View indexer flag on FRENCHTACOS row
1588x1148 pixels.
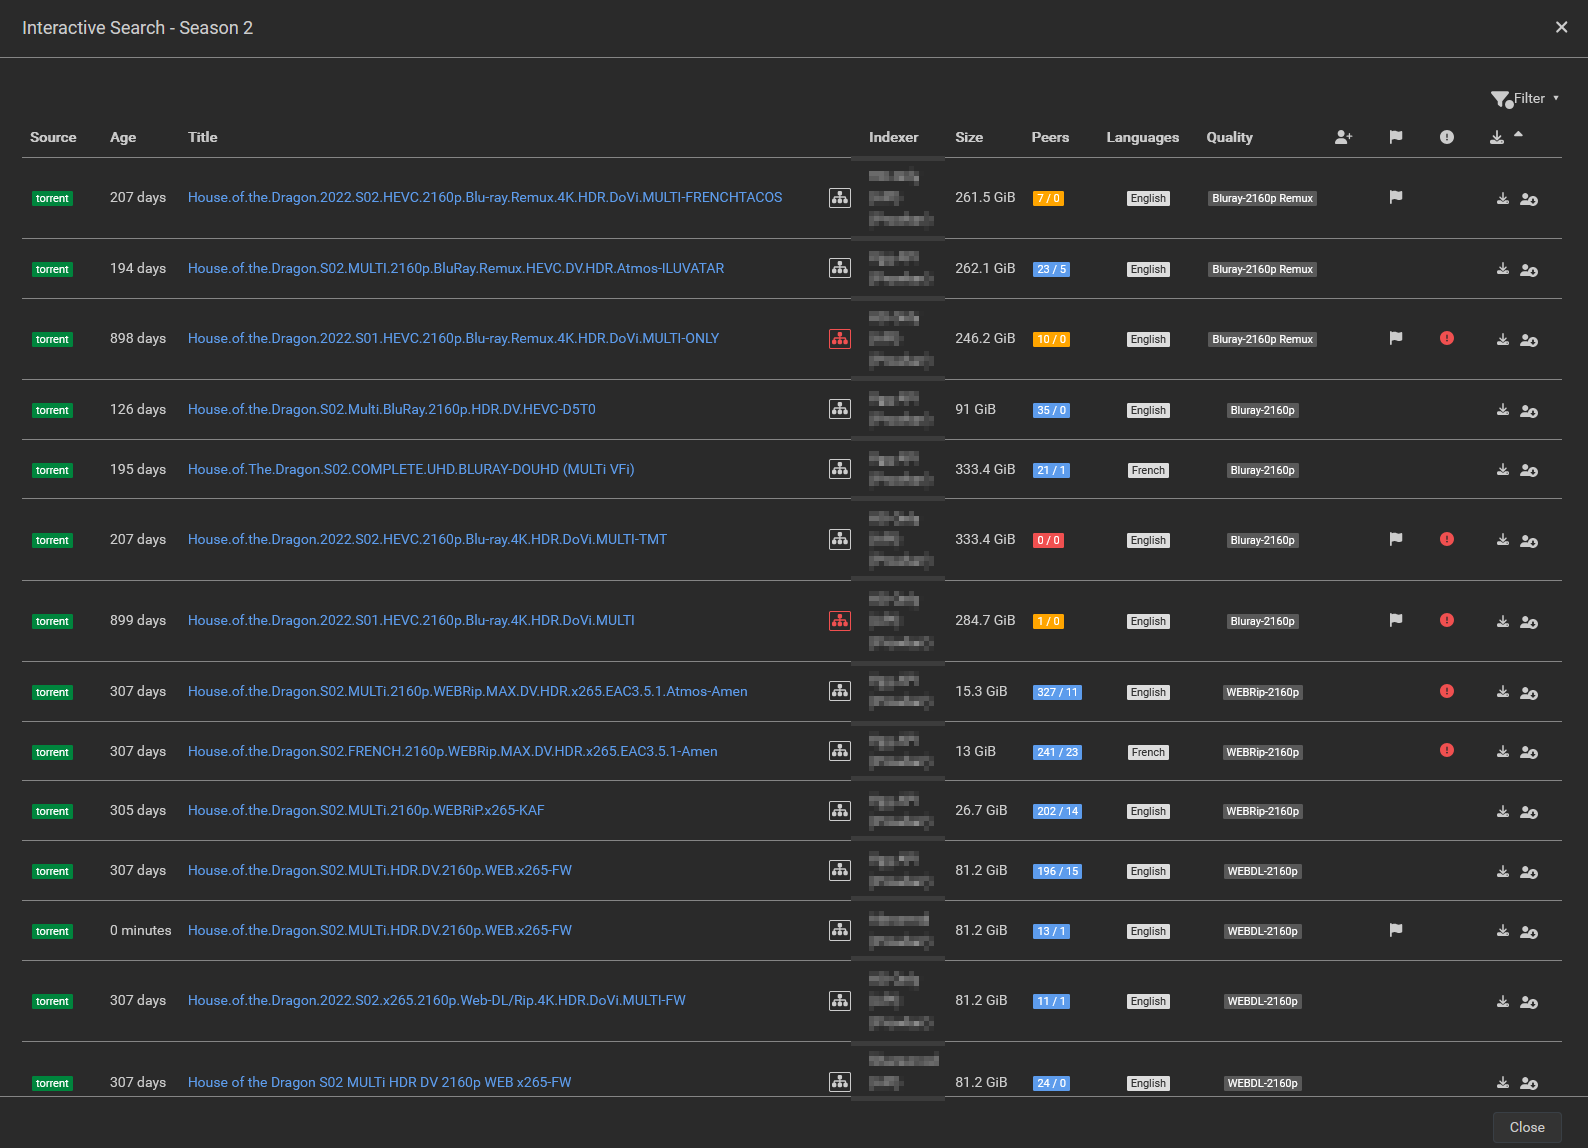[1396, 197]
